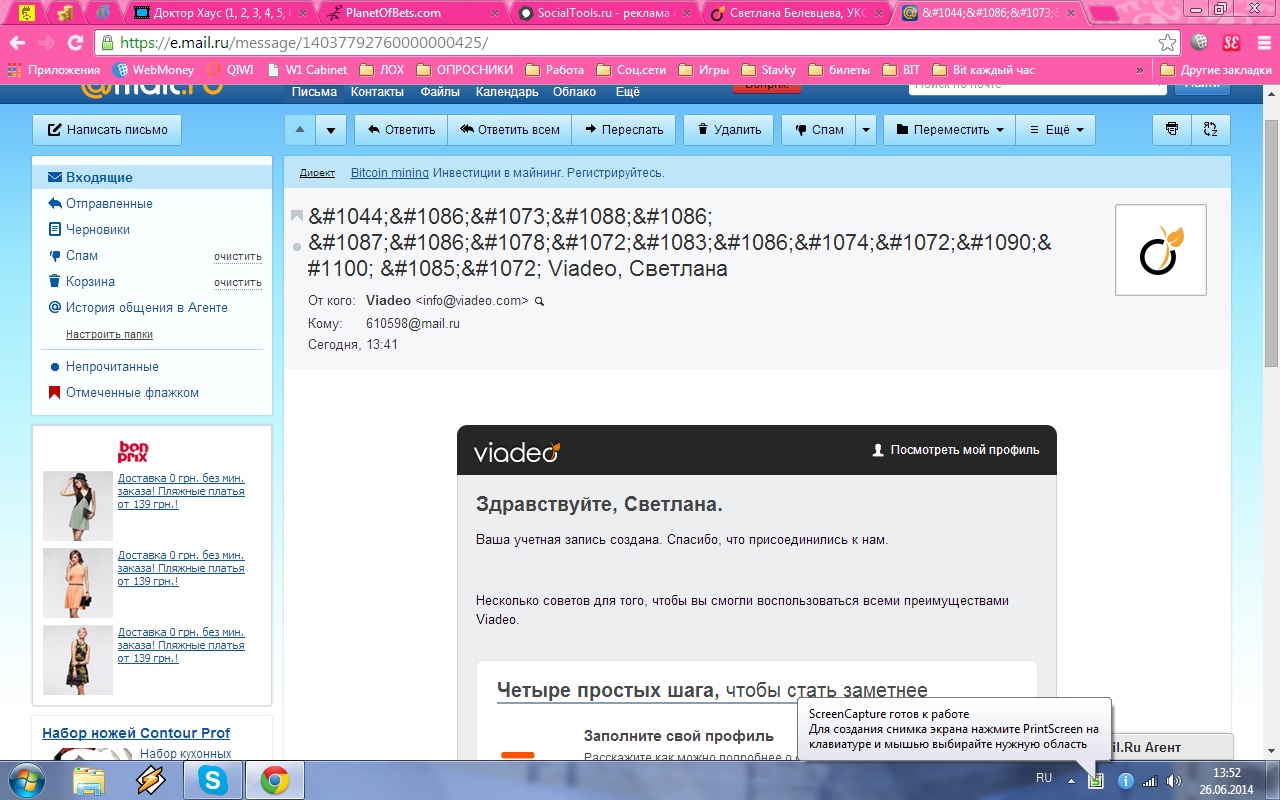The height and width of the screenshot is (800, 1280).
Task: Go forward in browser history
Action: tap(46, 43)
